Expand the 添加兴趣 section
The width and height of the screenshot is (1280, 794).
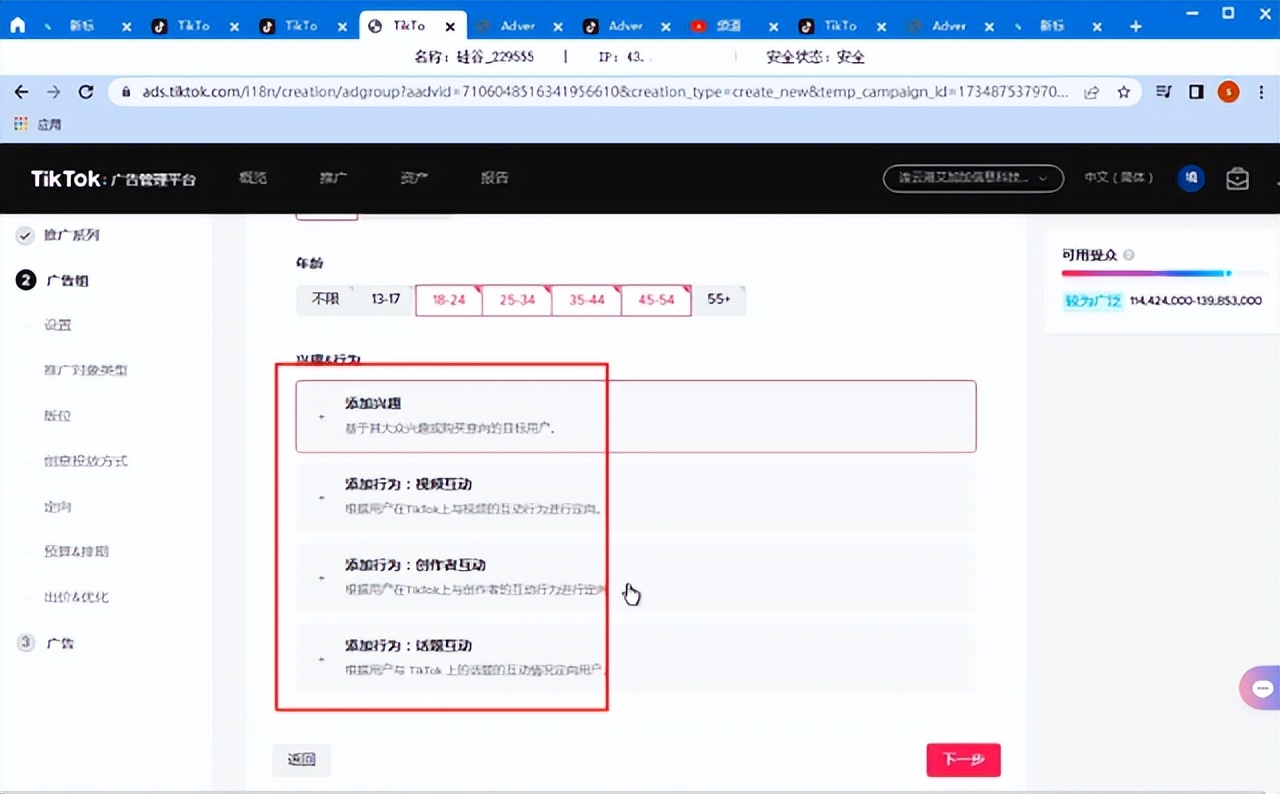pyautogui.click(x=635, y=416)
